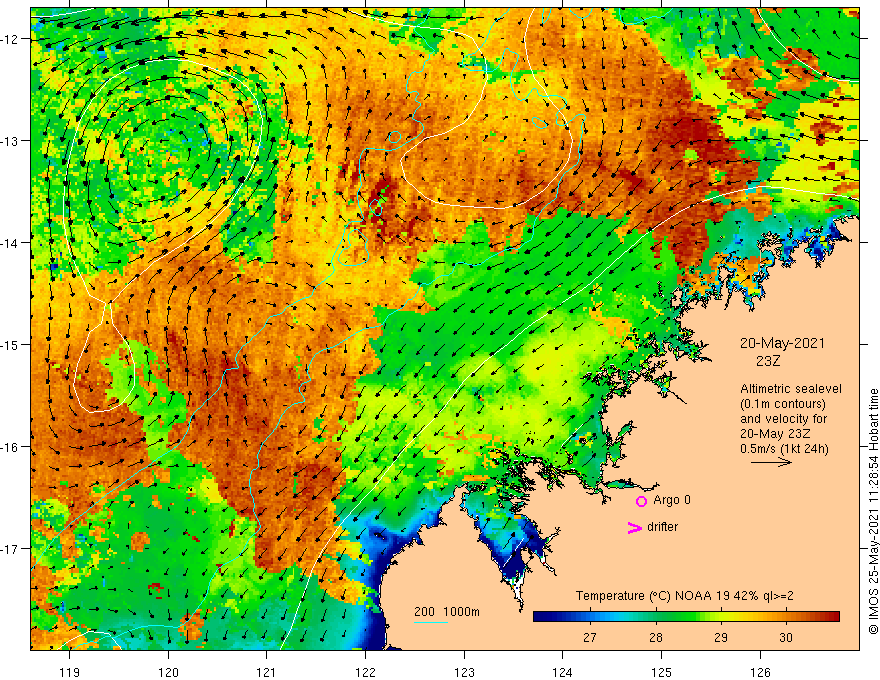Click the 120 longitude axis label
The width and height of the screenshot is (880, 680).
pos(168,672)
